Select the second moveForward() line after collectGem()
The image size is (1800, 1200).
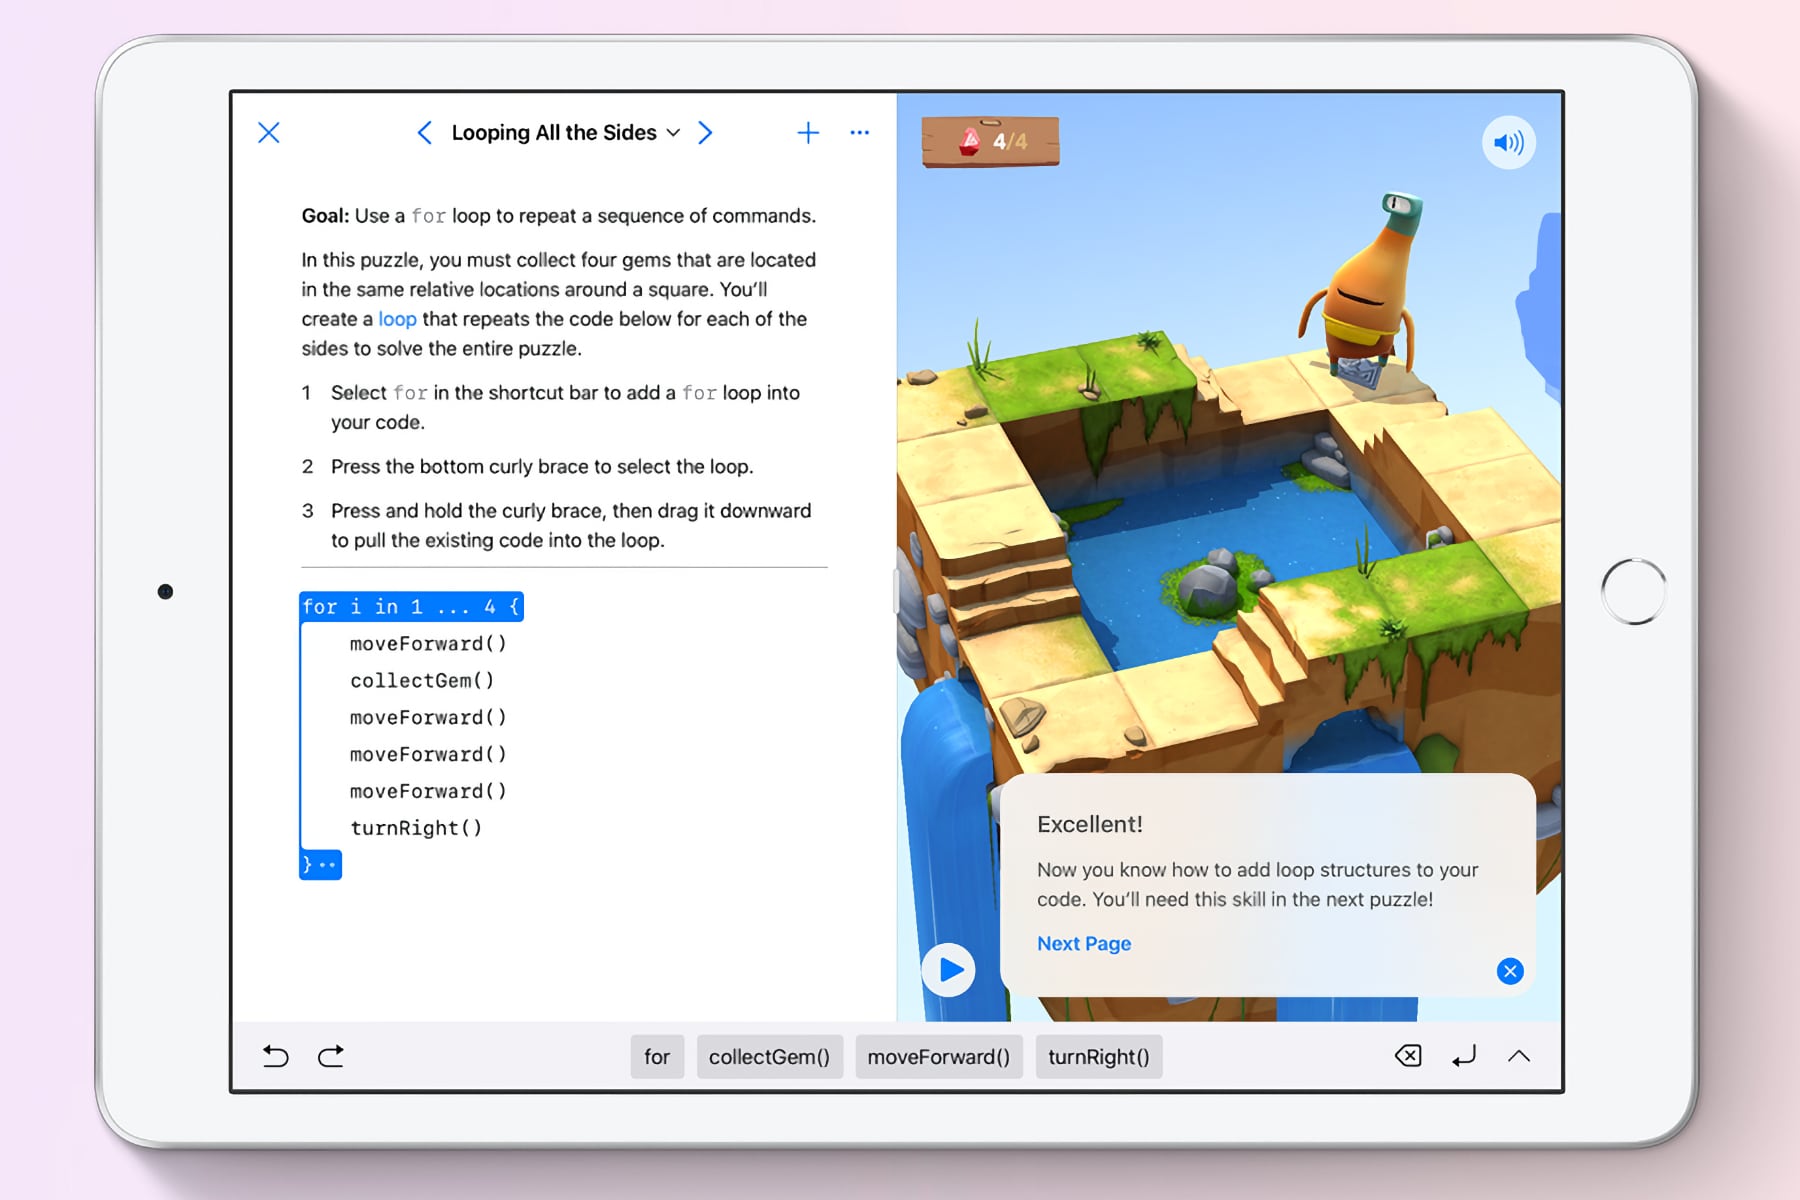click(x=428, y=718)
